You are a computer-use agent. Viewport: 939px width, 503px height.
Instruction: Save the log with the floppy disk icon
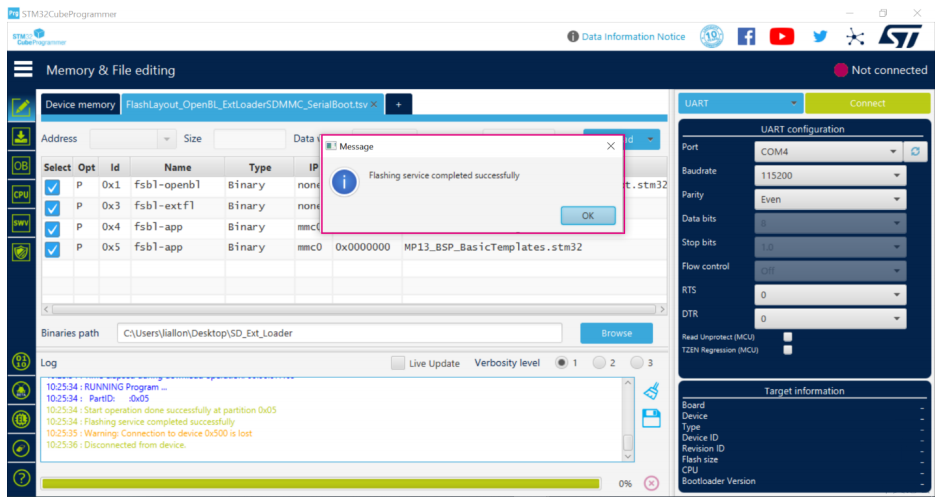(651, 418)
